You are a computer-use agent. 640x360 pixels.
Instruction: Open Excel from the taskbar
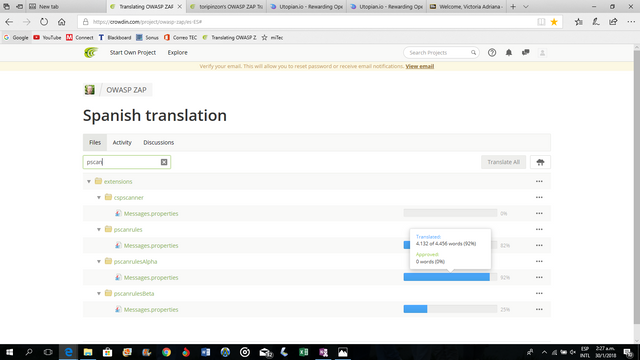tap(303, 352)
